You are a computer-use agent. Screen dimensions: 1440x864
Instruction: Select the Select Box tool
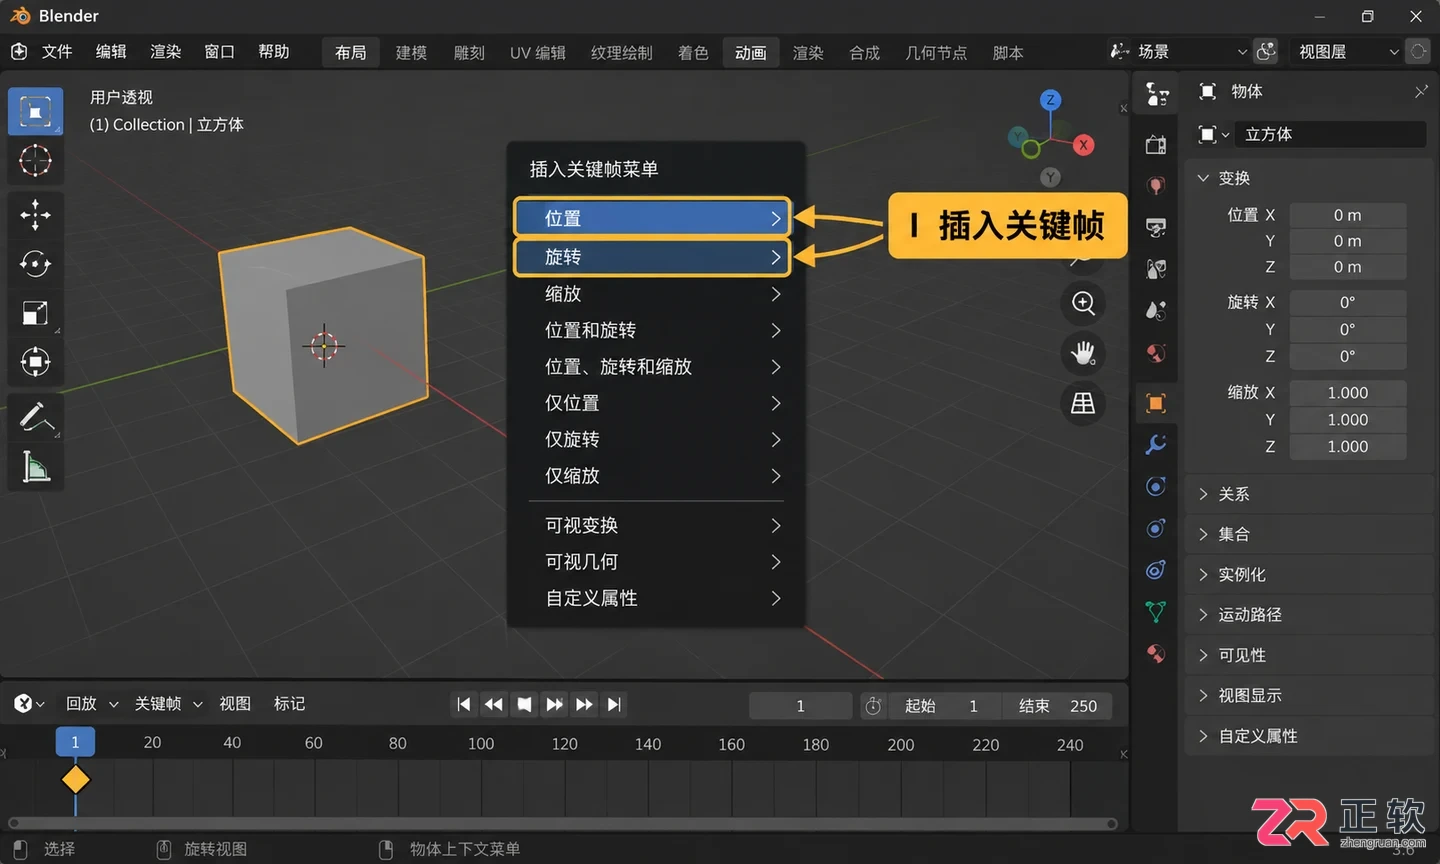(x=35, y=111)
